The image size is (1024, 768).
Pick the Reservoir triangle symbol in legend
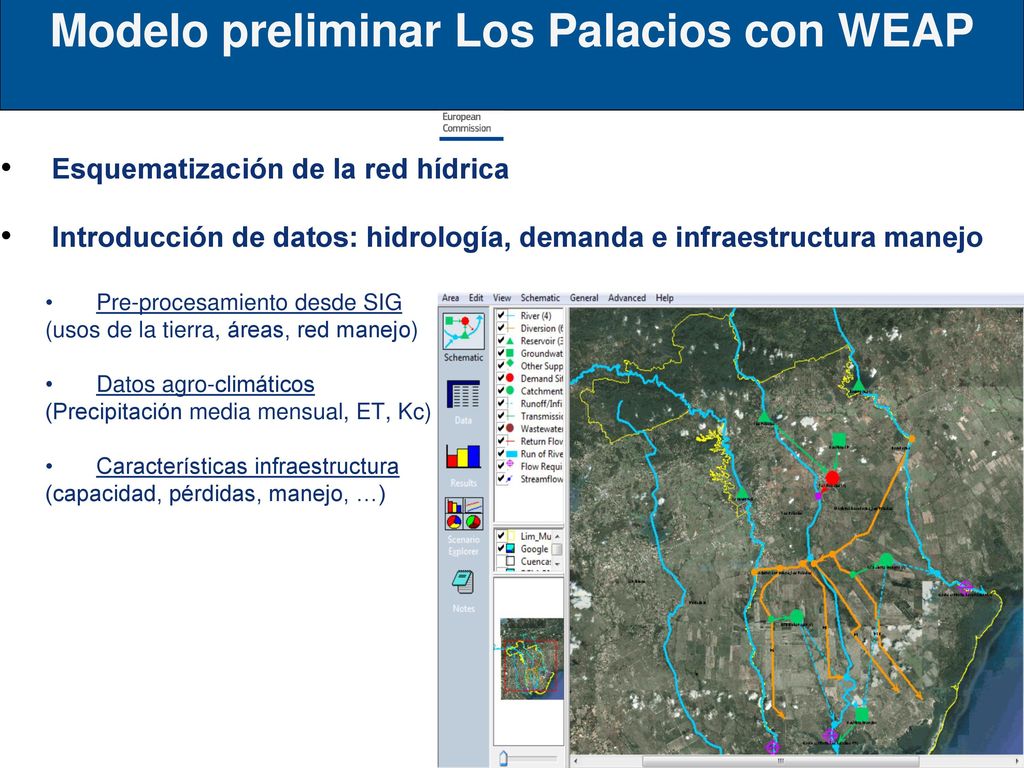pyautogui.click(x=510, y=341)
